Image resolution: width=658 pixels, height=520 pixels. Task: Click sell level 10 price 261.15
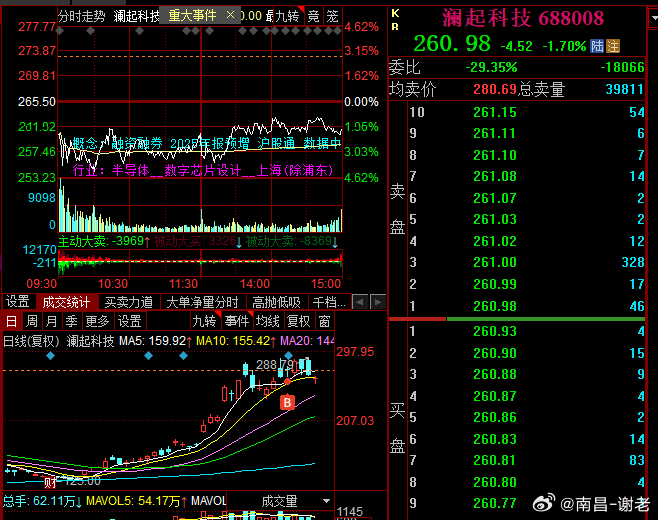point(495,112)
